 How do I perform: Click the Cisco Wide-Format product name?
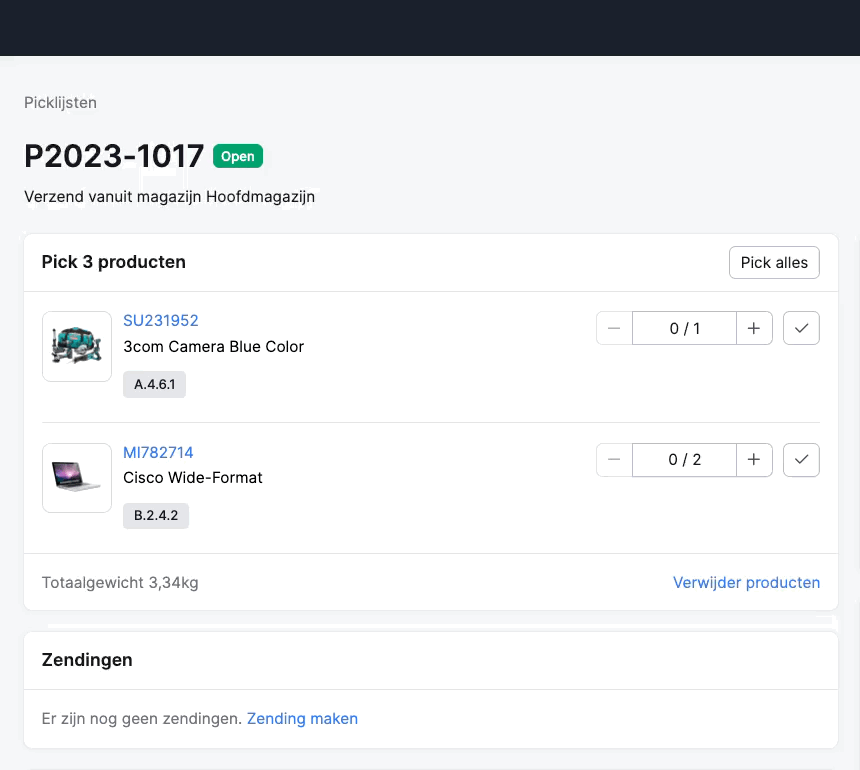click(x=192, y=478)
